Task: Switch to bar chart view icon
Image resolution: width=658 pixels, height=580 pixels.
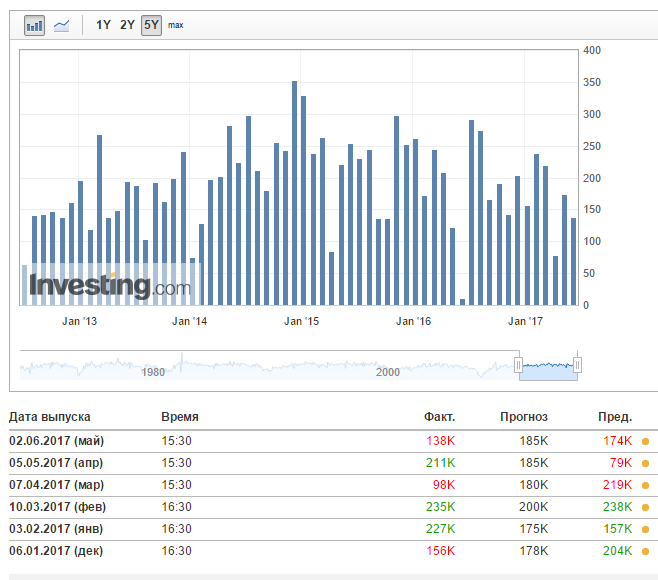Action: (34, 25)
